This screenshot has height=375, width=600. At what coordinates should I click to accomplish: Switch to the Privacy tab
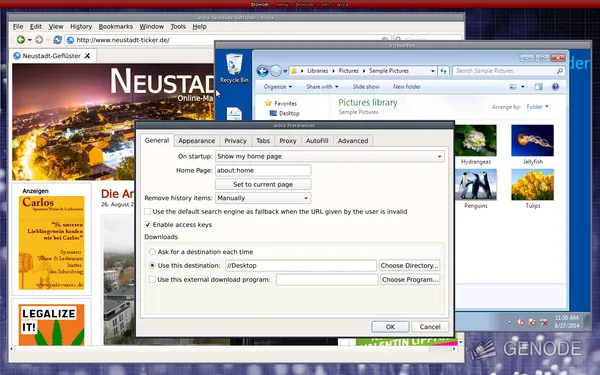pos(235,141)
